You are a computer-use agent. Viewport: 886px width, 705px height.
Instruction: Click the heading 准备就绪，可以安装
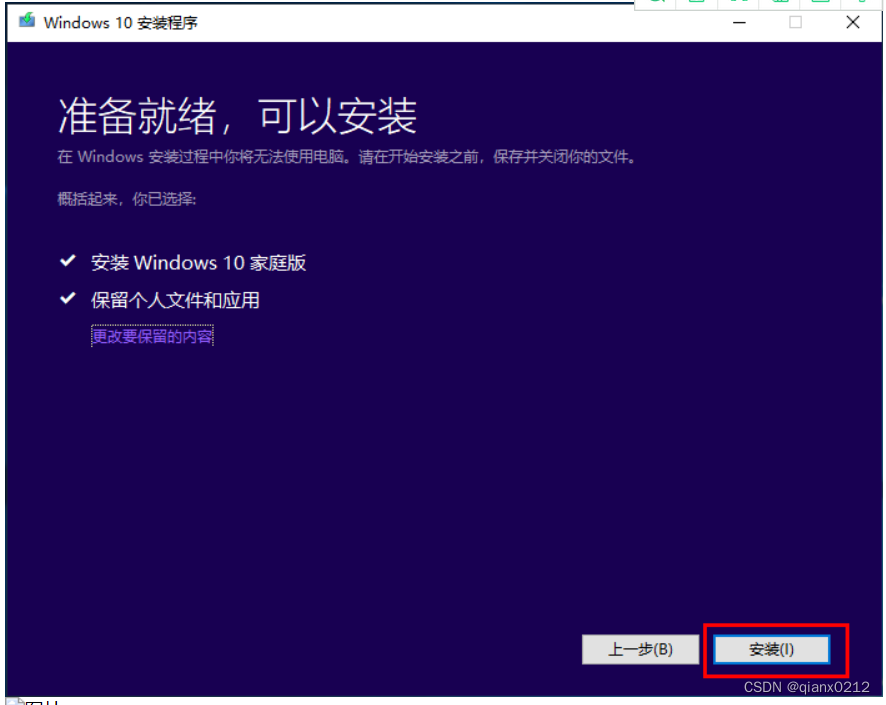pos(237,116)
